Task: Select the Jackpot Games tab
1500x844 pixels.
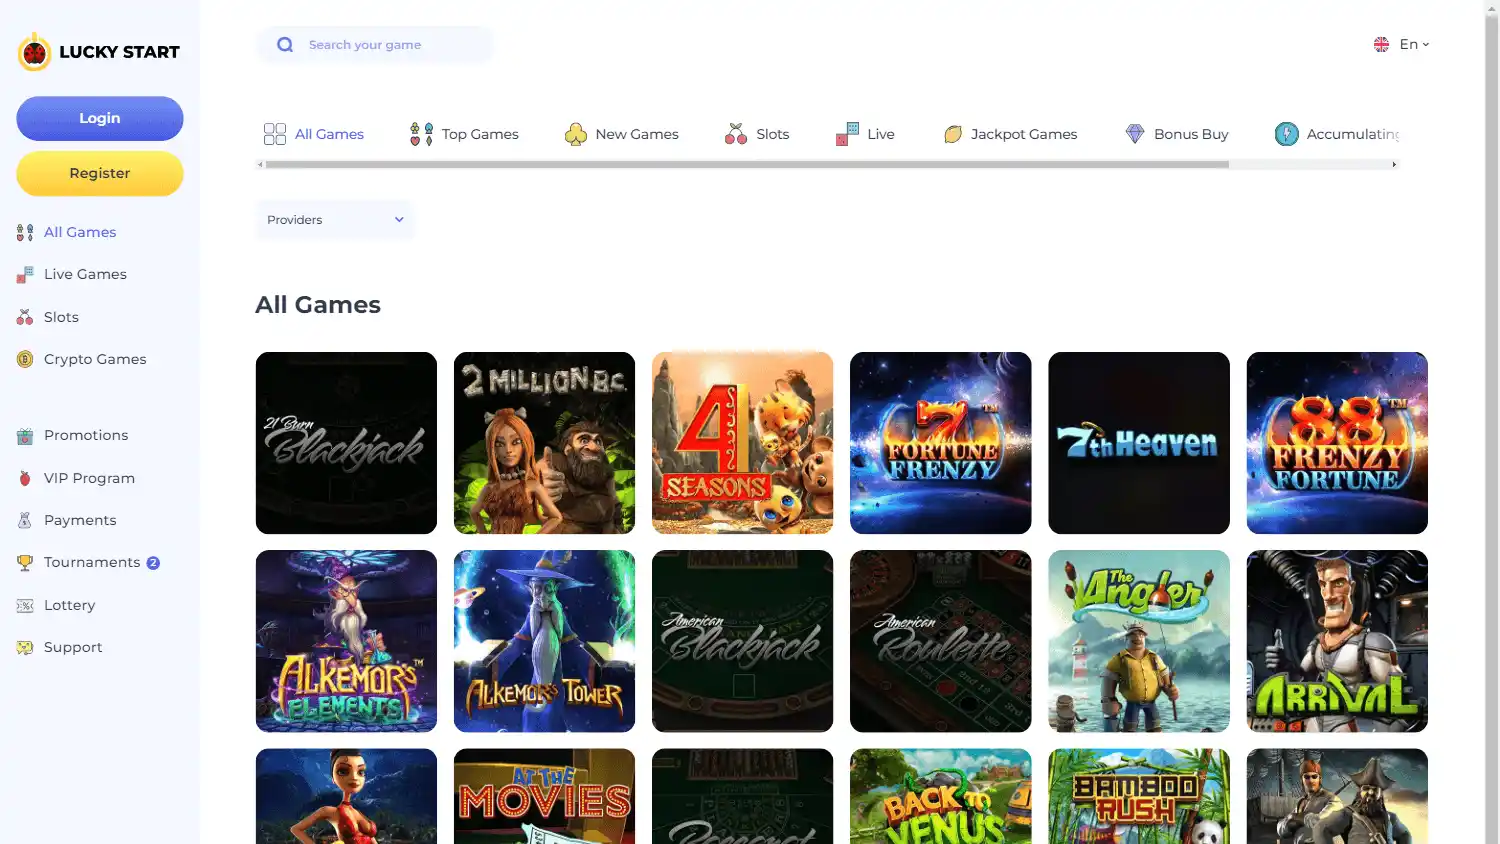Action: click(x=1010, y=134)
